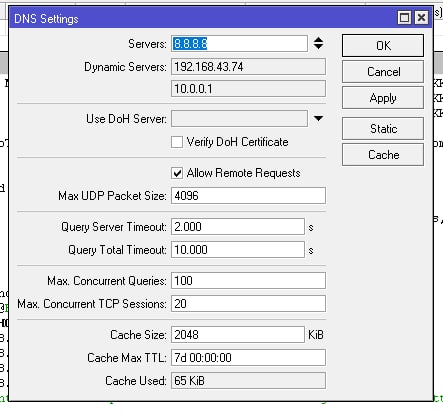The height and width of the screenshot is (413, 443).
Task: Maximize the DNS Settings window
Action: coord(404,17)
